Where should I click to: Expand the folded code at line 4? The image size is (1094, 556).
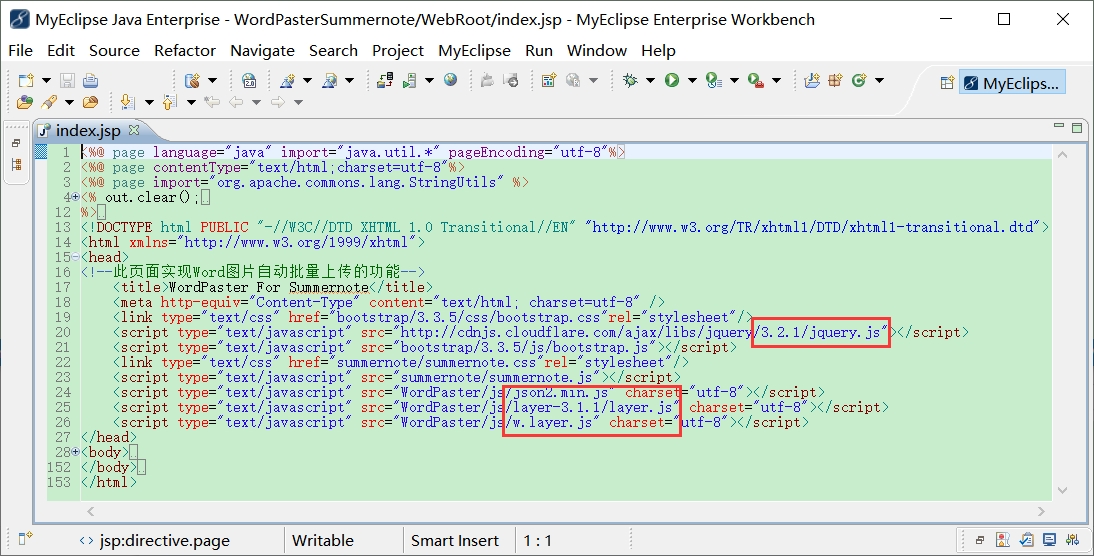pos(76,197)
